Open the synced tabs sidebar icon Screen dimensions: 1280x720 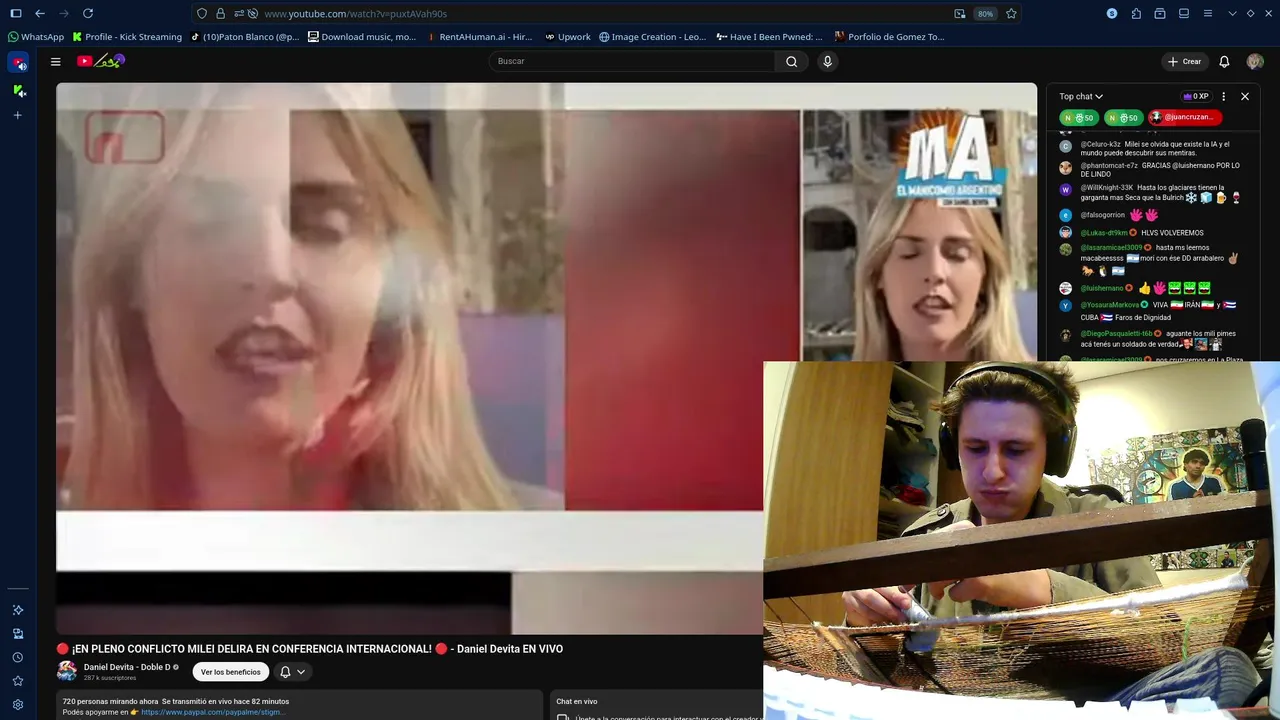18,634
